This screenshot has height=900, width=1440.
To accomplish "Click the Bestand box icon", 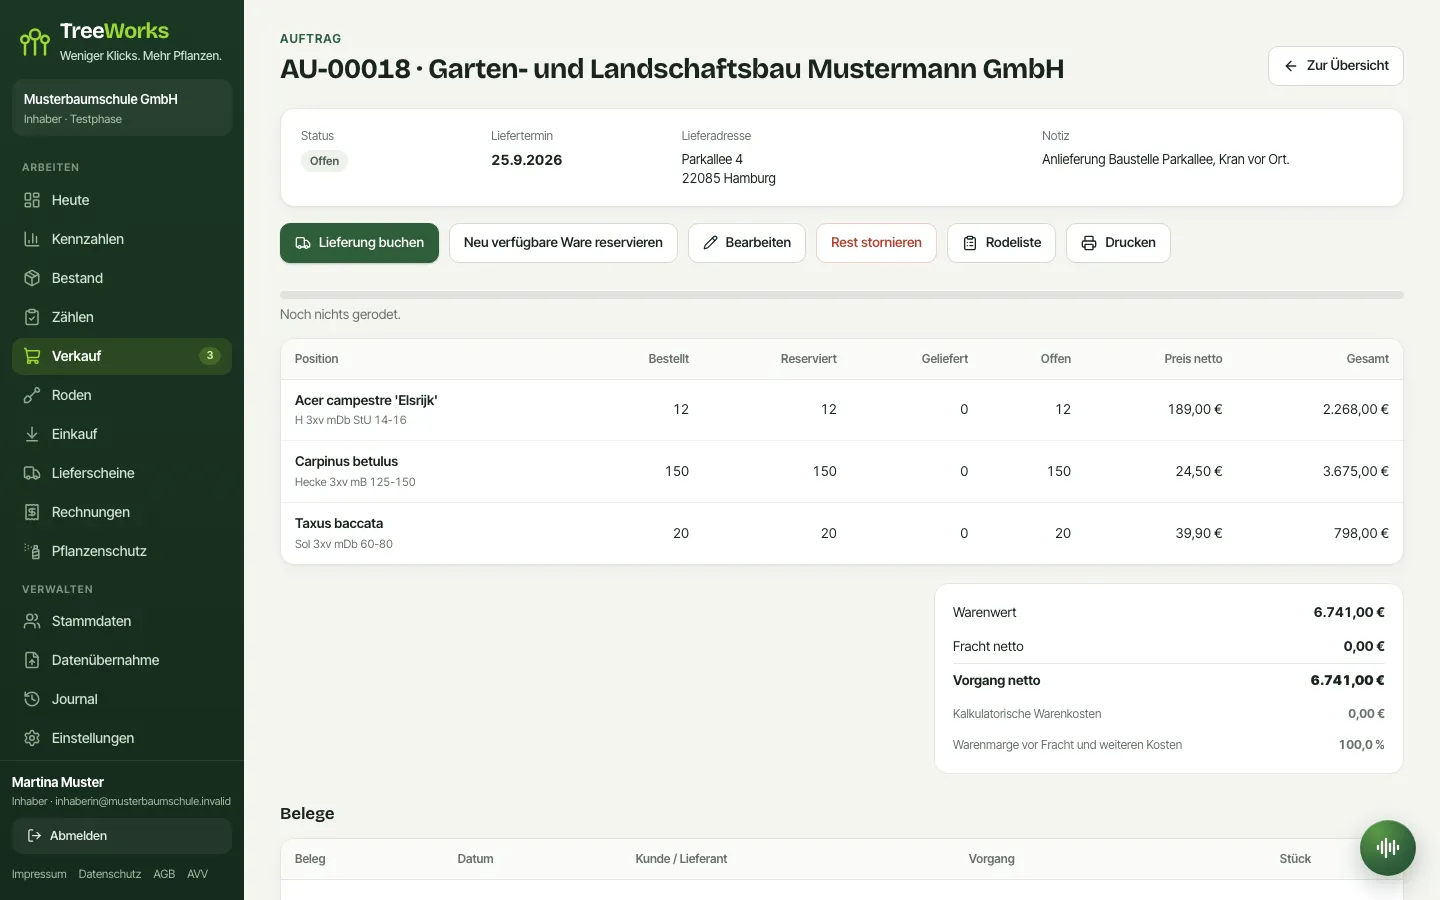I will (x=32, y=278).
